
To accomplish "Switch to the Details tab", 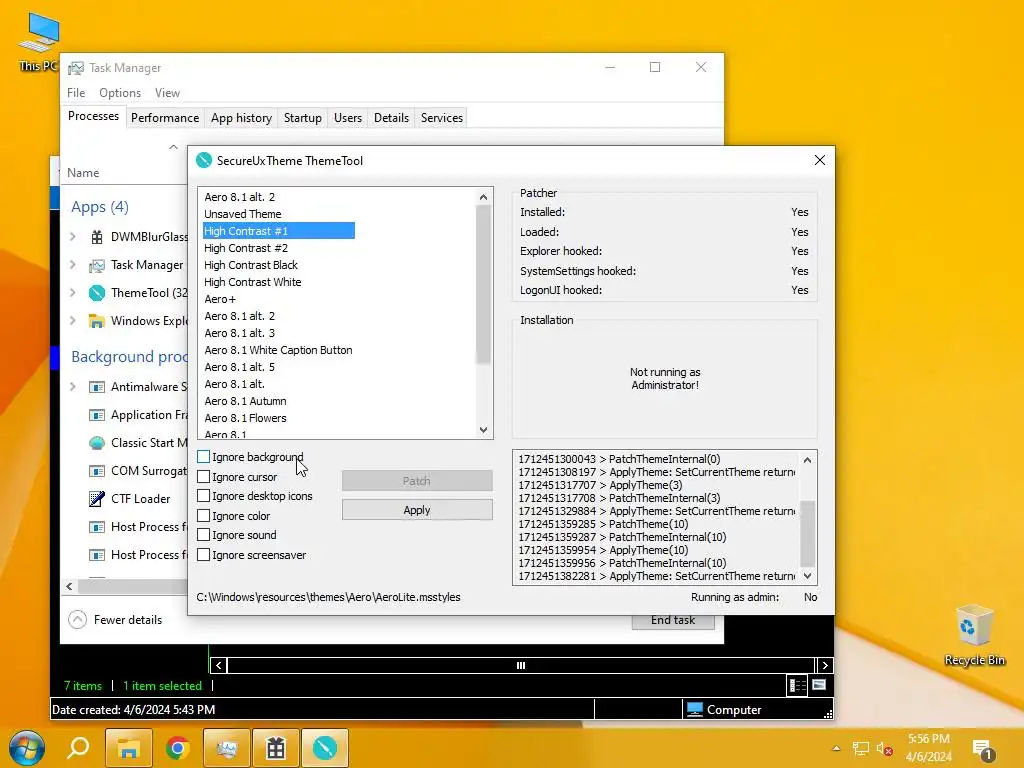I will [x=391, y=118].
